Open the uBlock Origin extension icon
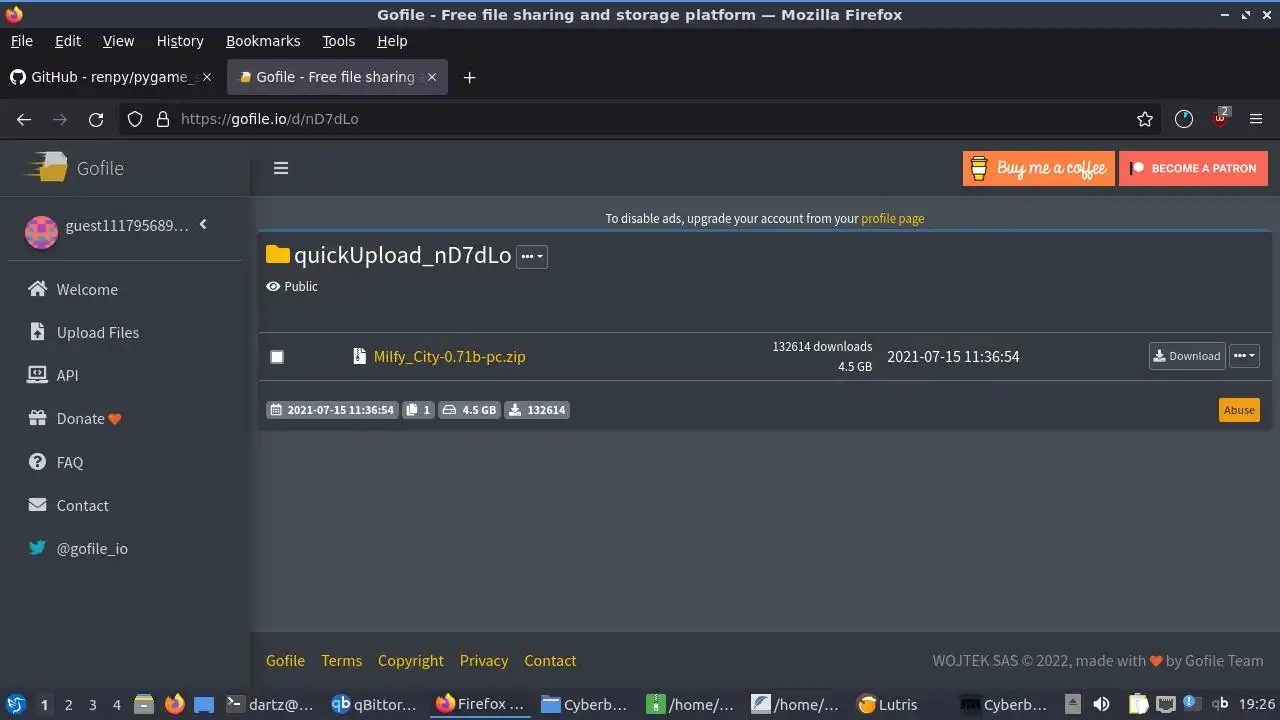 click(1221, 118)
